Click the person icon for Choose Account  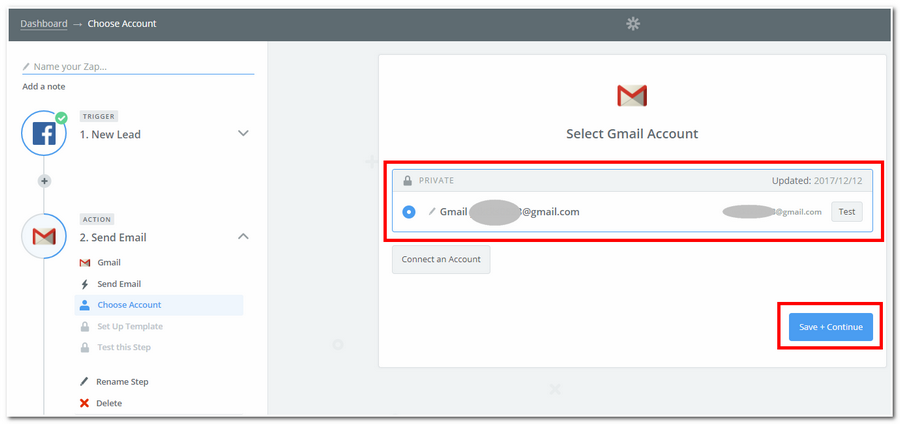(x=85, y=305)
